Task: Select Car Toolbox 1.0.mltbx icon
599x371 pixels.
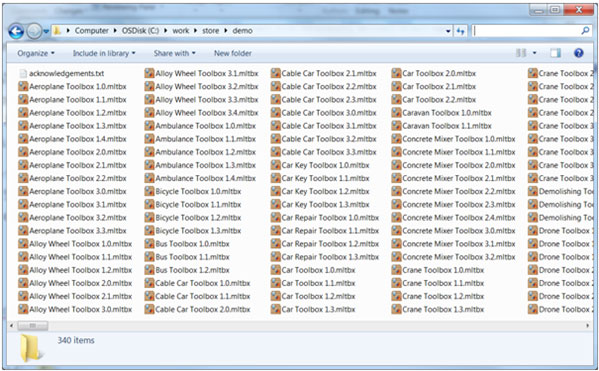Action: [275, 270]
